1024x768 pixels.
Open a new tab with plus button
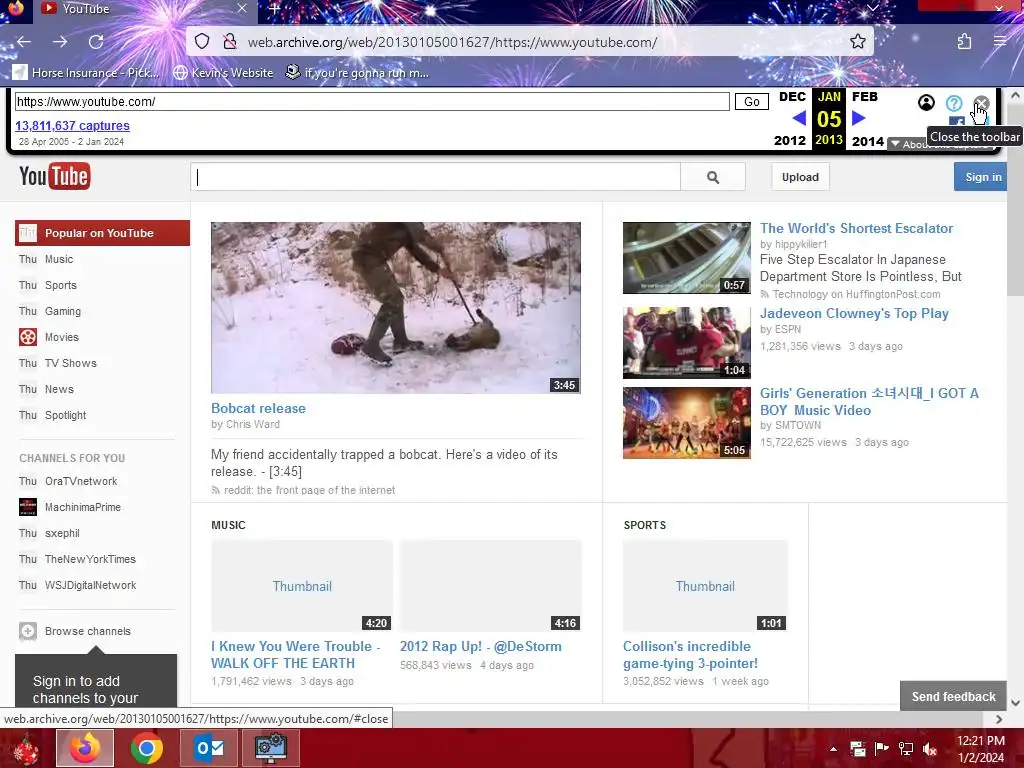coord(274,8)
